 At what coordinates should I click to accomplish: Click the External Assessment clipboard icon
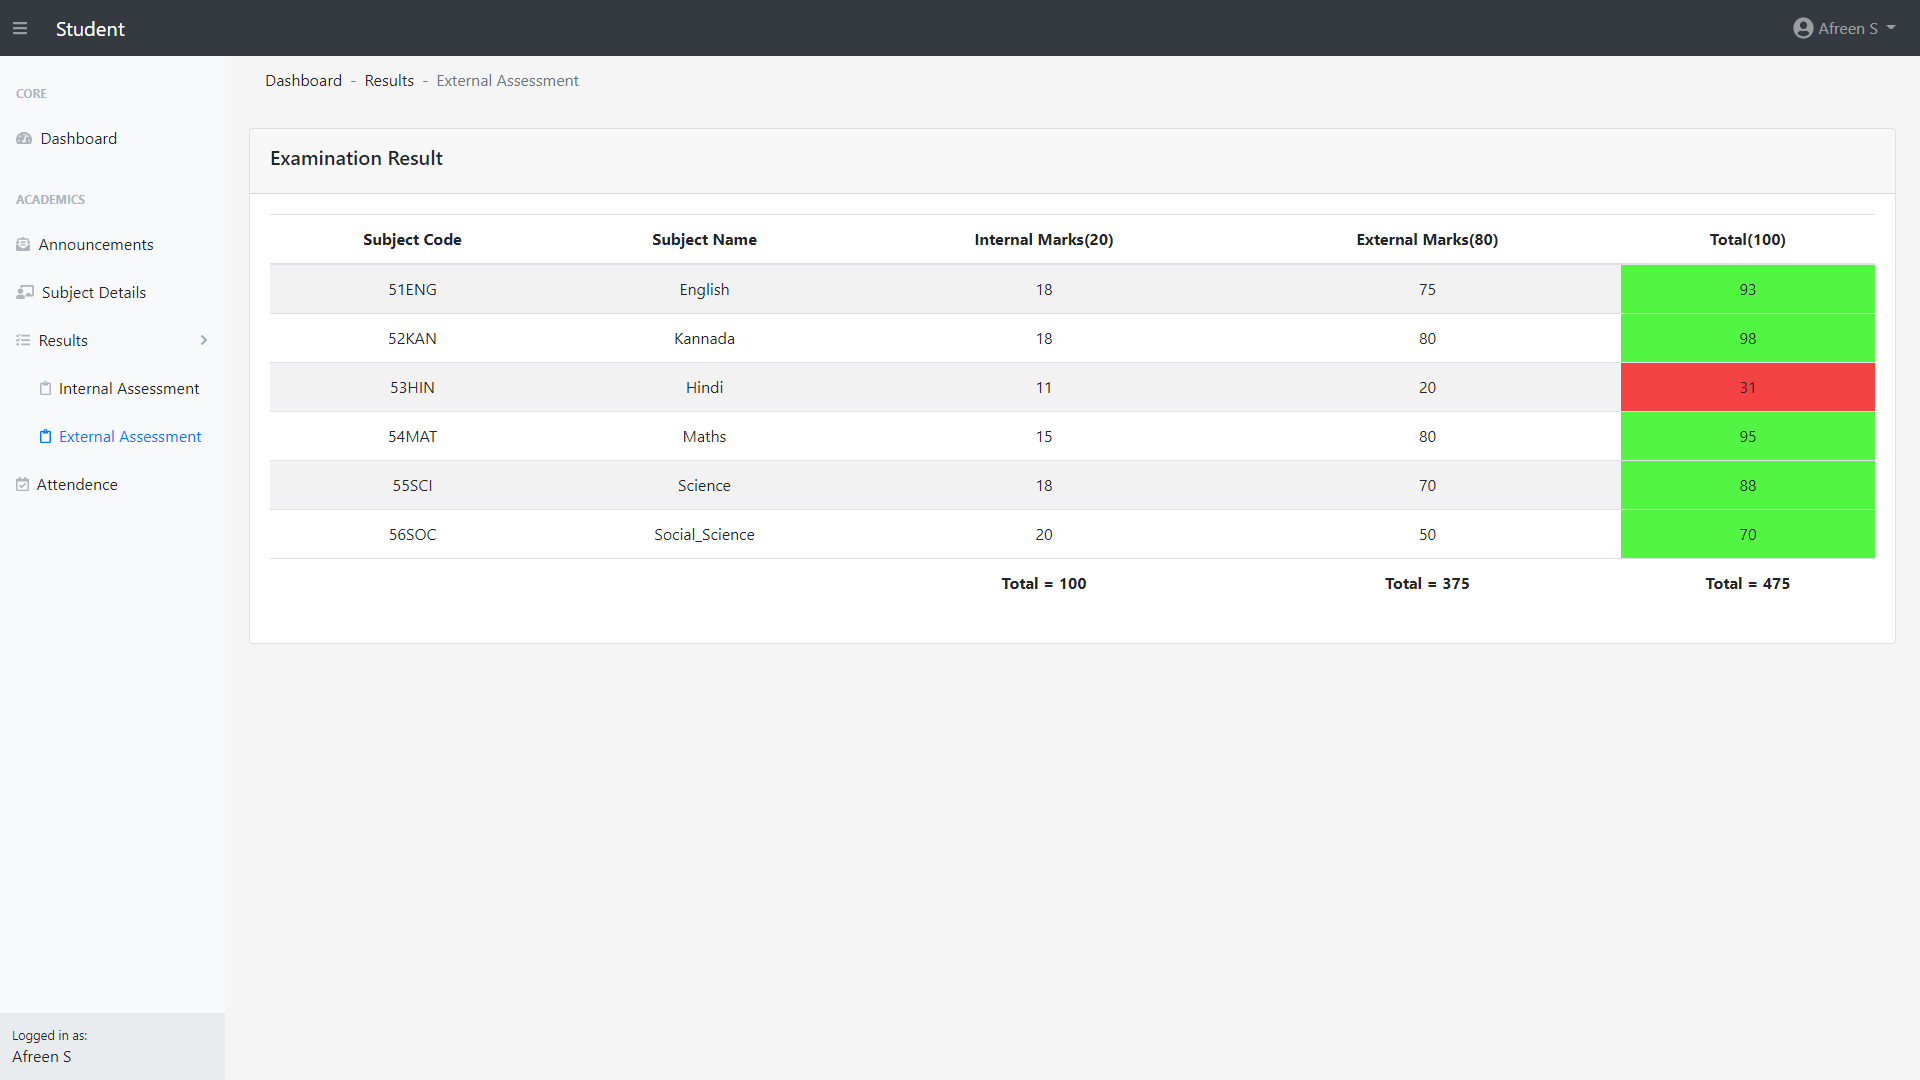point(45,437)
